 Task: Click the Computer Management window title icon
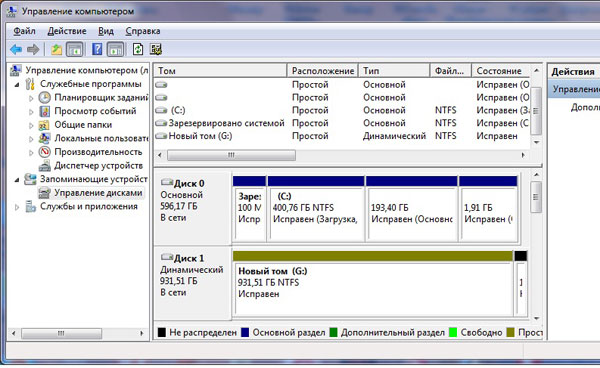11,11
